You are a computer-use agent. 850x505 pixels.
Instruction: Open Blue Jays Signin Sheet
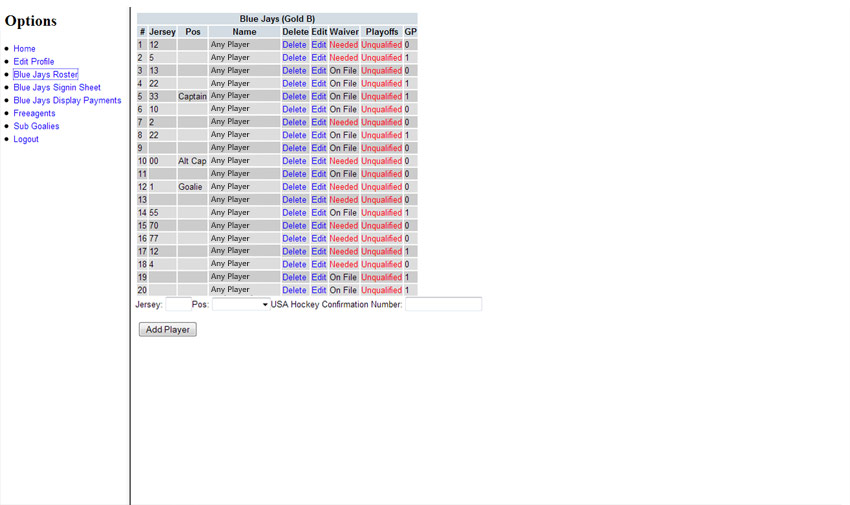pos(57,87)
